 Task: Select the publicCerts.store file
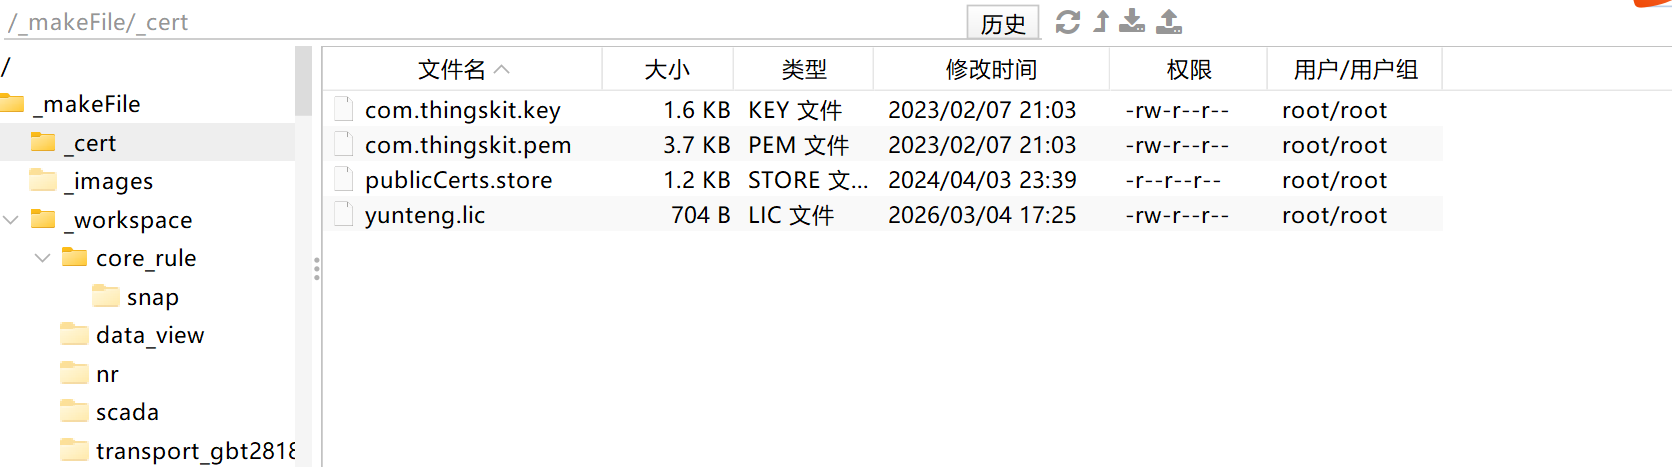[x=458, y=180]
